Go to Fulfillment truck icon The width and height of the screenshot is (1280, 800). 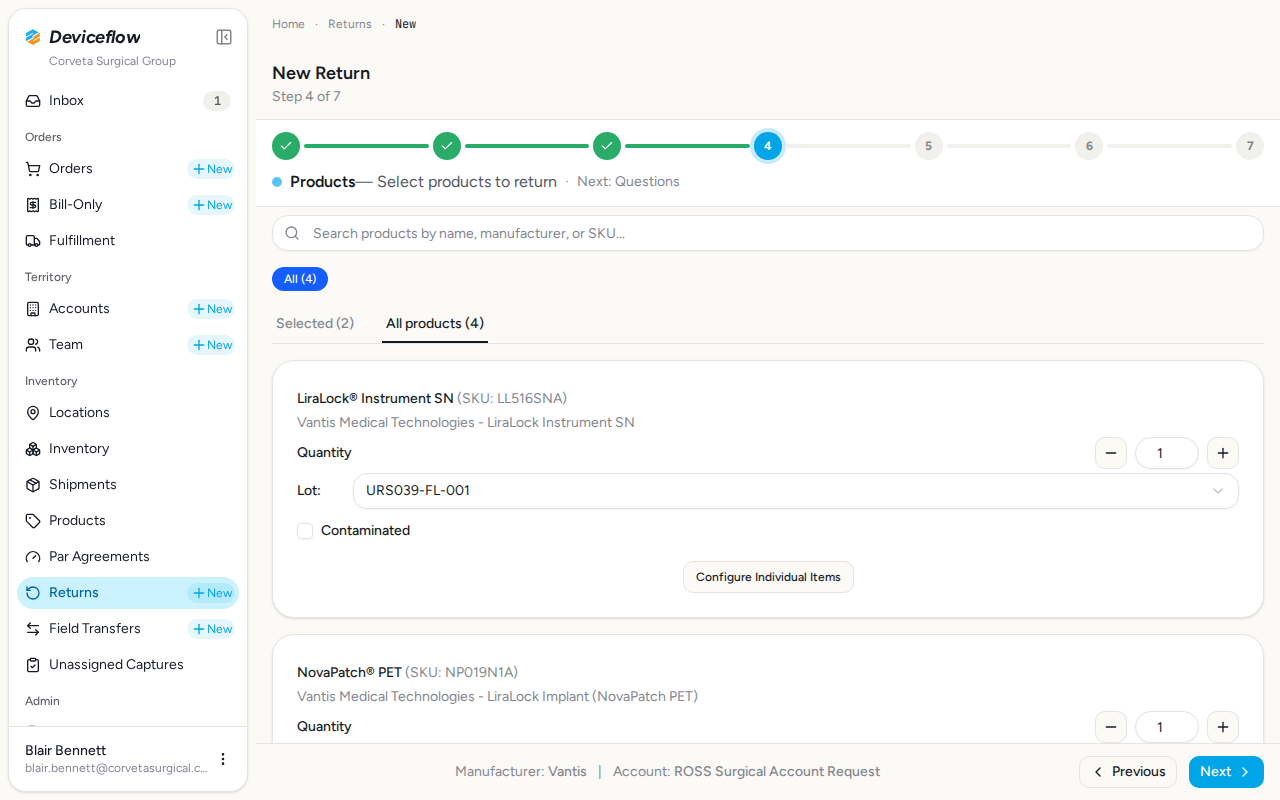(x=33, y=241)
